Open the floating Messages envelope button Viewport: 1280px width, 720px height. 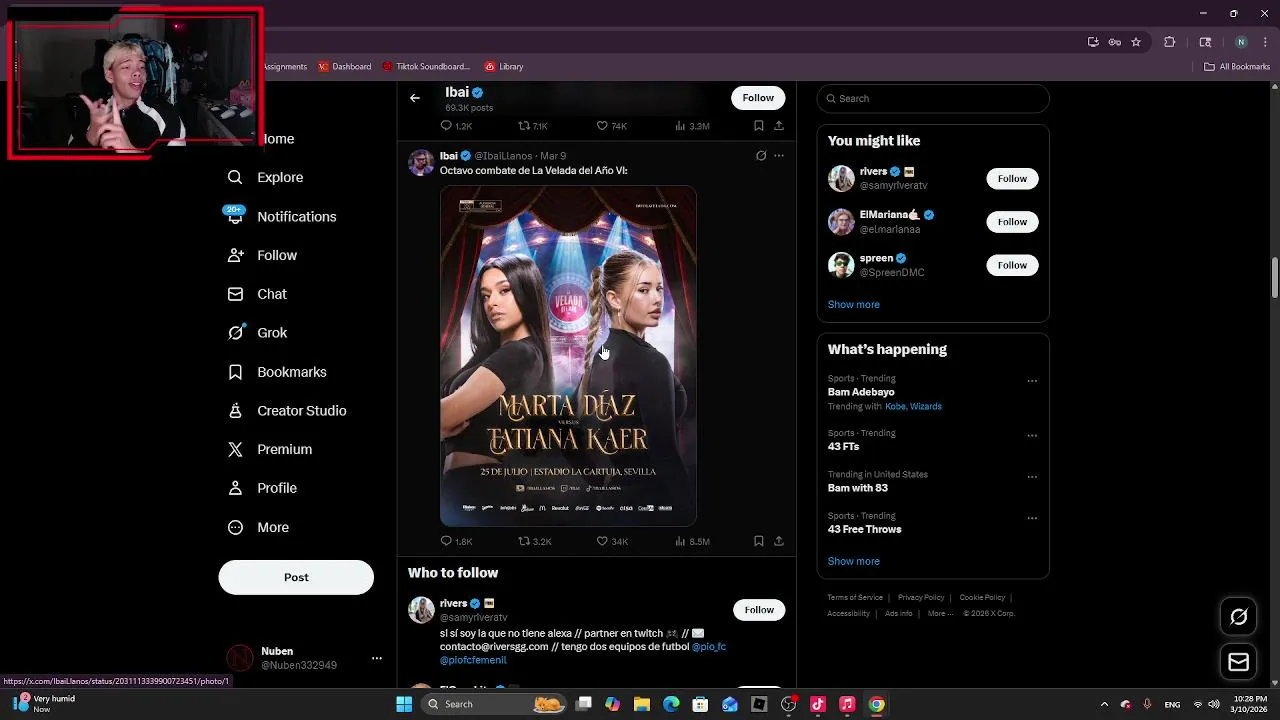(x=1239, y=662)
